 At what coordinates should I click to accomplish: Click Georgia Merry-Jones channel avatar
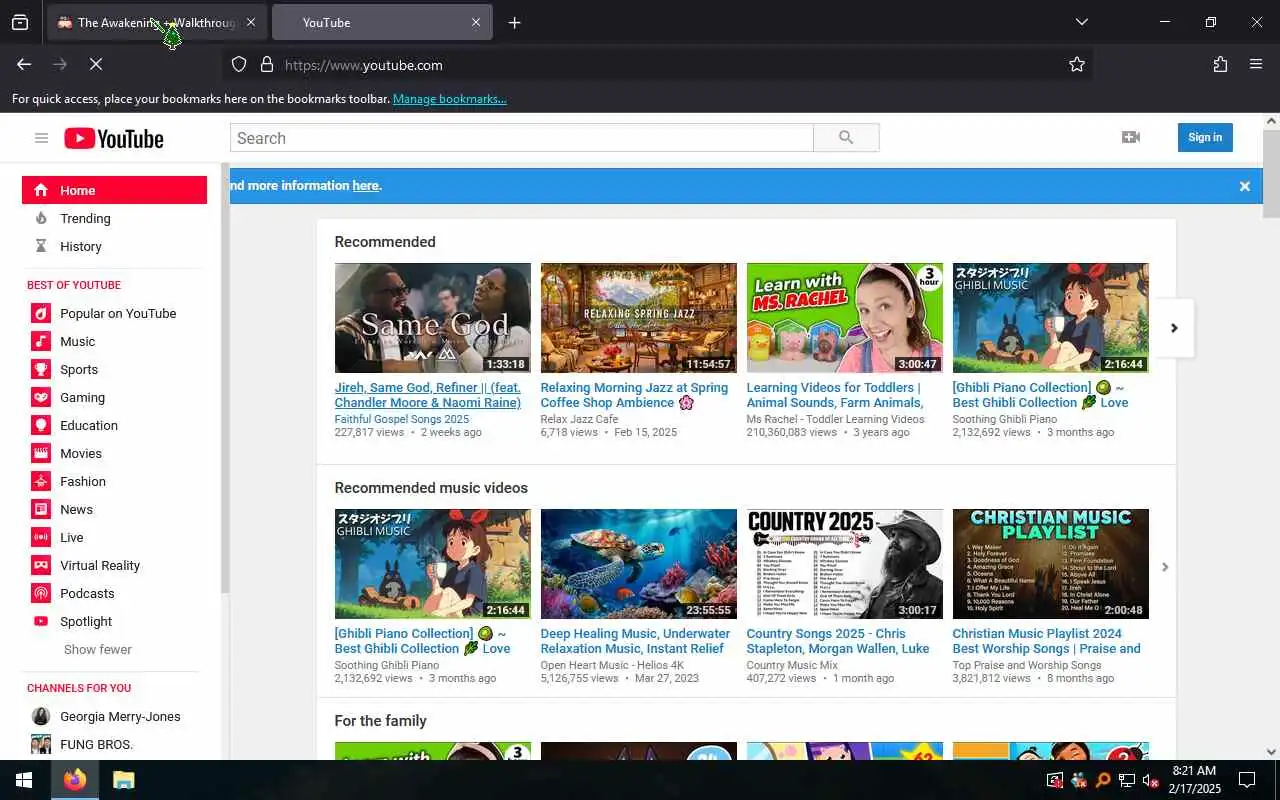41,716
